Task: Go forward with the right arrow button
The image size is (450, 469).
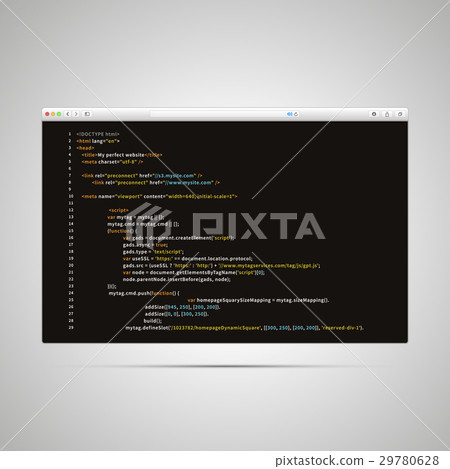Action: [76, 114]
